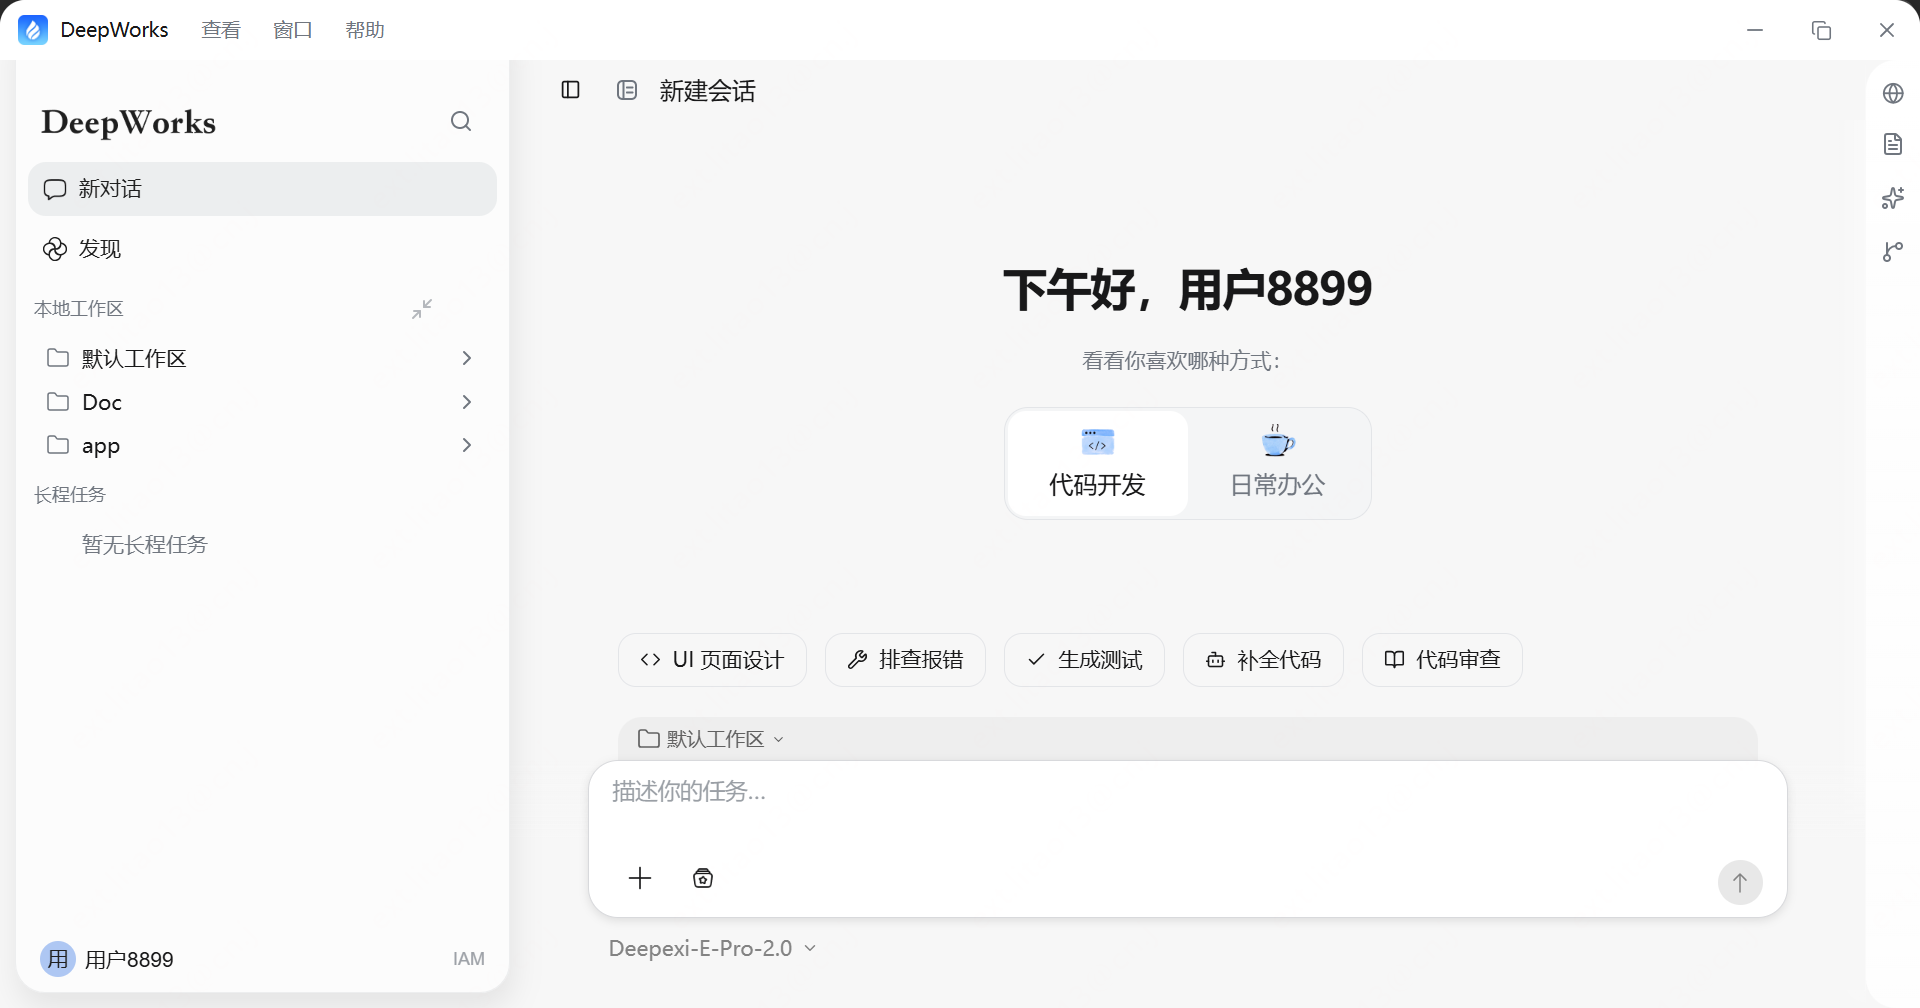This screenshot has width=1920, height=1008.
Task: Minimize the DeepWorks window
Action: pyautogui.click(x=1755, y=30)
